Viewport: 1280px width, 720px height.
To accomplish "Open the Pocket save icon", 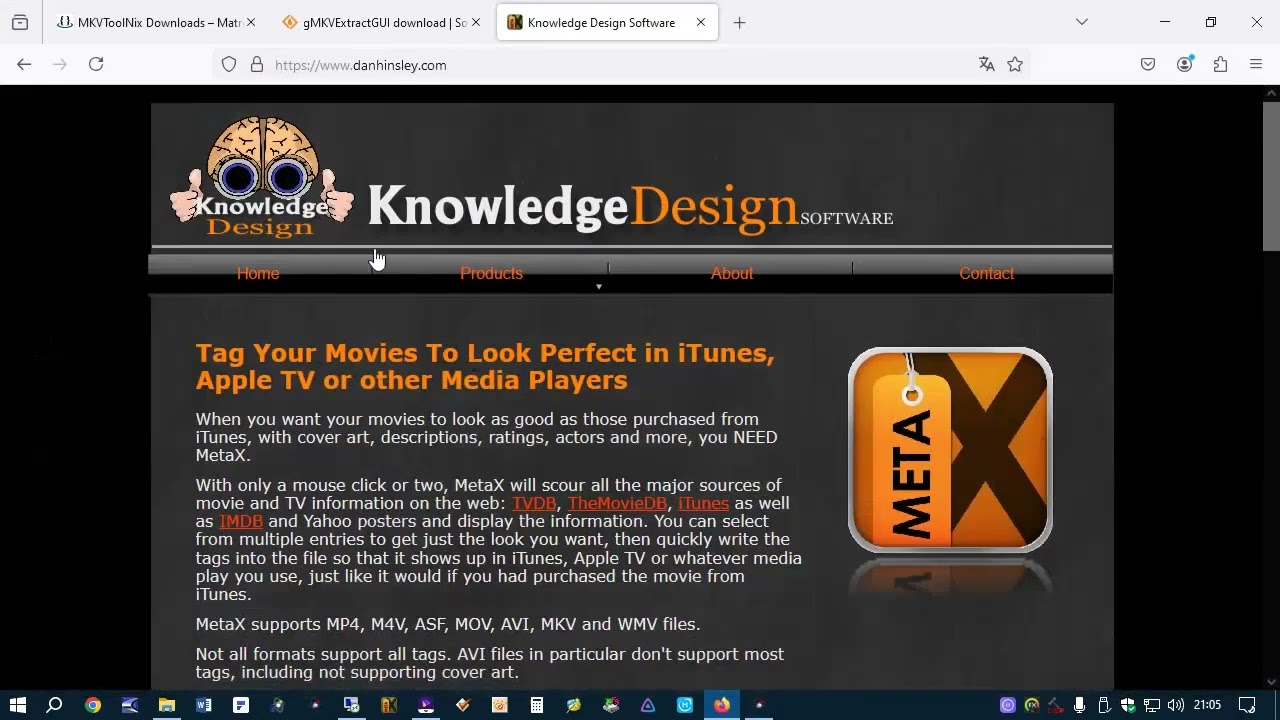I will click(x=1148, y=64).
